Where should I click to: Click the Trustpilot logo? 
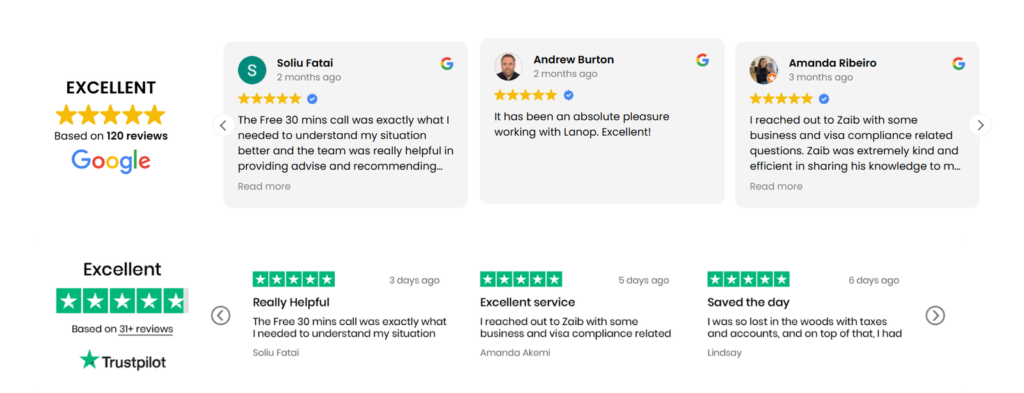pyautogui.click(x=123, y=360)
